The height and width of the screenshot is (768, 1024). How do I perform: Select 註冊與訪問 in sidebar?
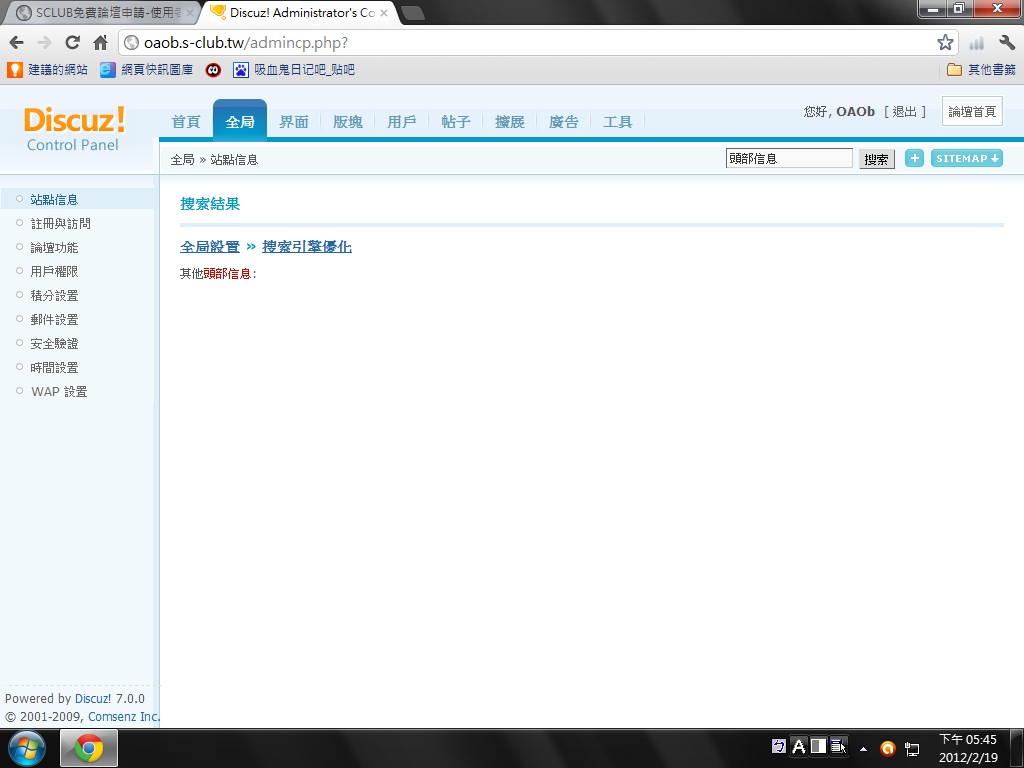click(60, 224)
